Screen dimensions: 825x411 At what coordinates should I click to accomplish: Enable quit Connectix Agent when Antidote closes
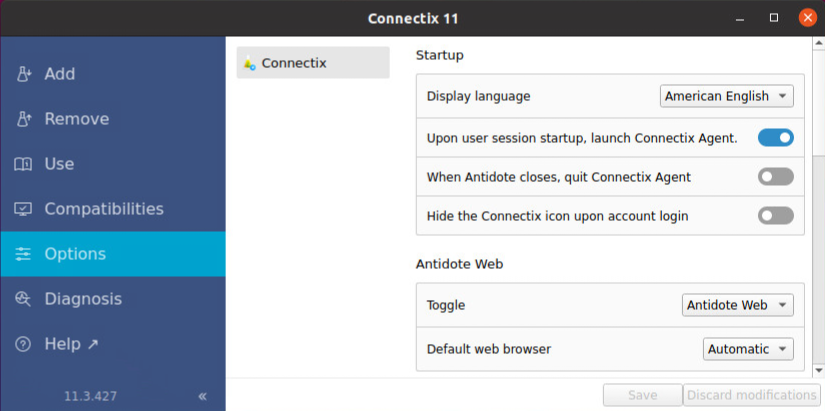coord(775,177)
